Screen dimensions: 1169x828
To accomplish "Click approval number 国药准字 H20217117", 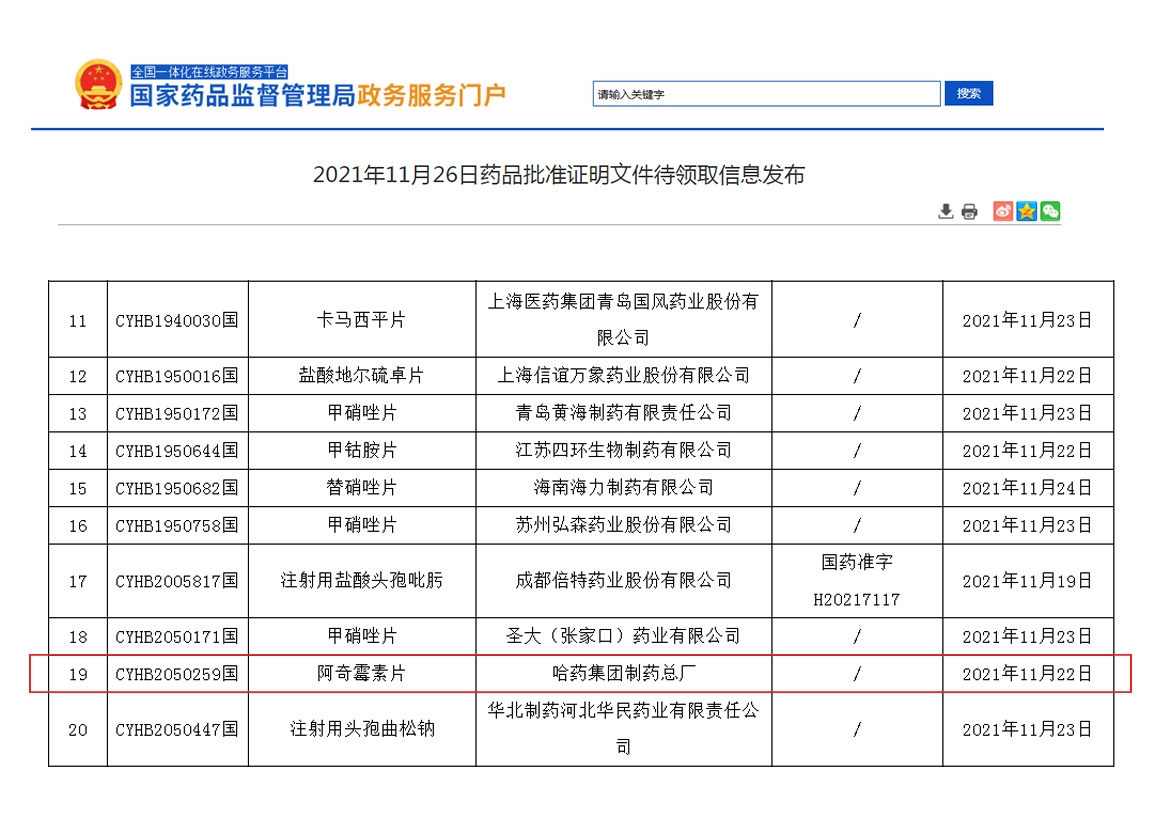I will tap(857, 580).
